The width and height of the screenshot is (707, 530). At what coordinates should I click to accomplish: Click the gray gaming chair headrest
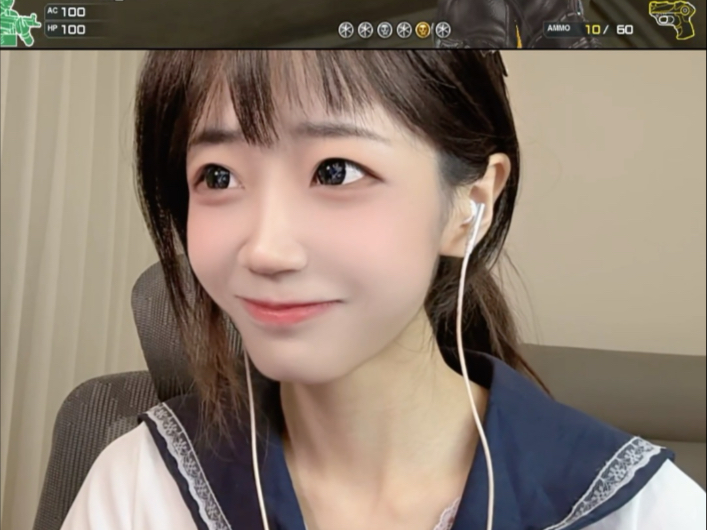150,320
